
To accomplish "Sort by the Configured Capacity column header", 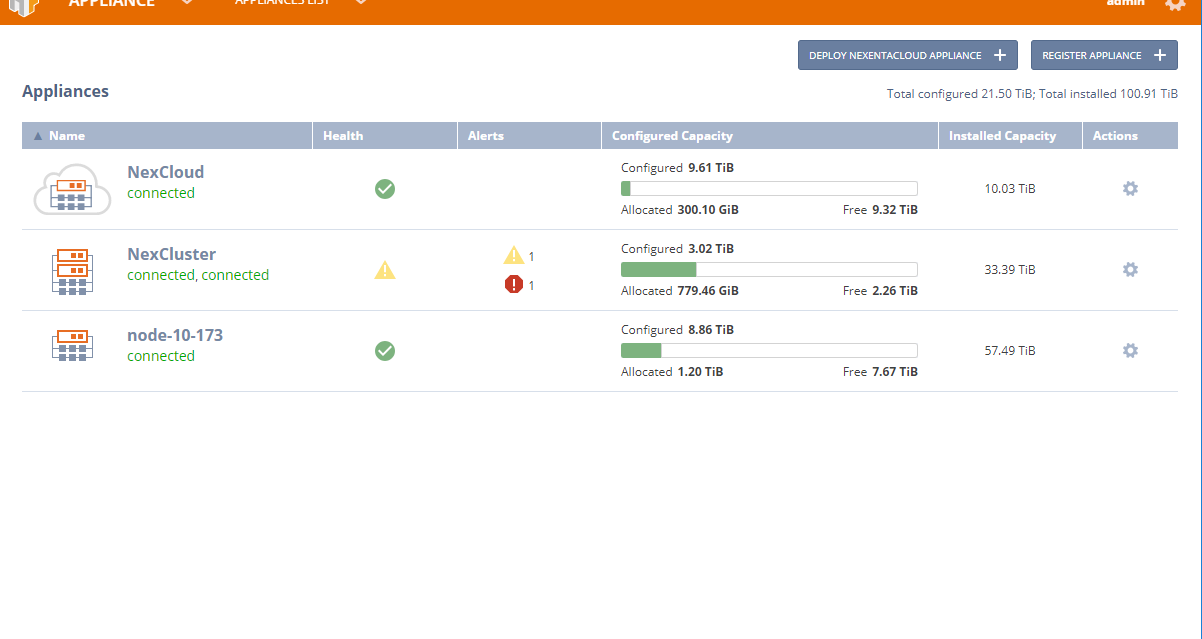I will (x=672, y=136).
